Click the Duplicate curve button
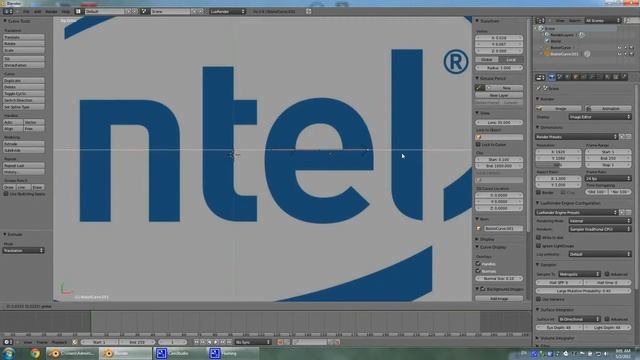640x360 pixels. 24,80
